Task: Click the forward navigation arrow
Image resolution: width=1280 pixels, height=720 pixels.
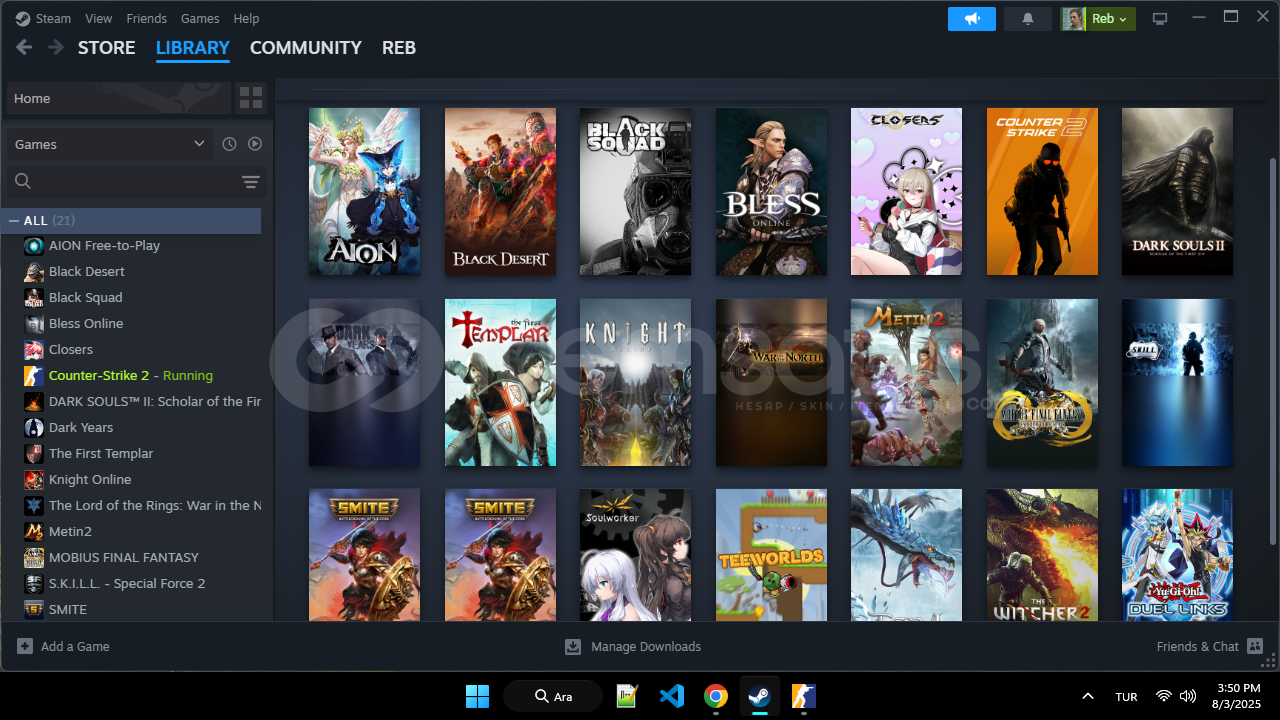Action: click(x=56, y=47)
